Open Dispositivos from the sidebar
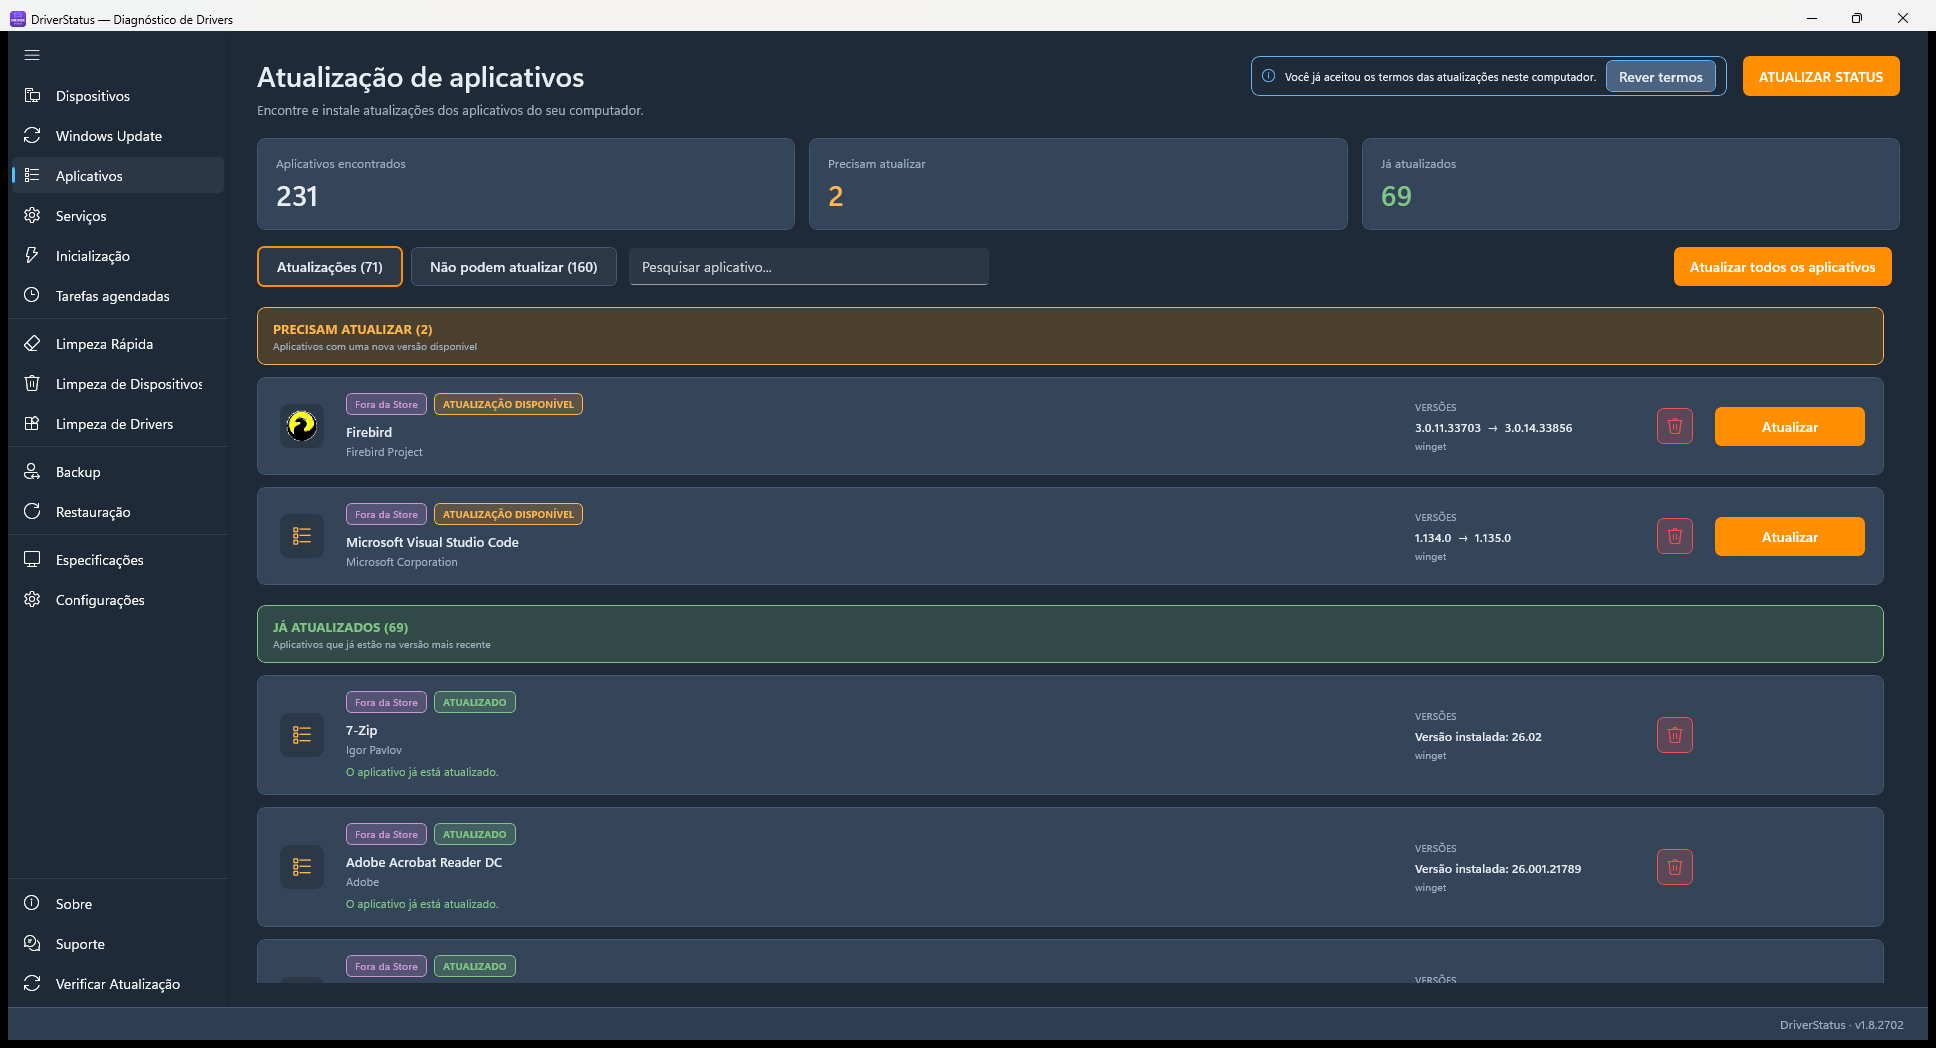The image size is (1936, 1048). click(116, 96)
